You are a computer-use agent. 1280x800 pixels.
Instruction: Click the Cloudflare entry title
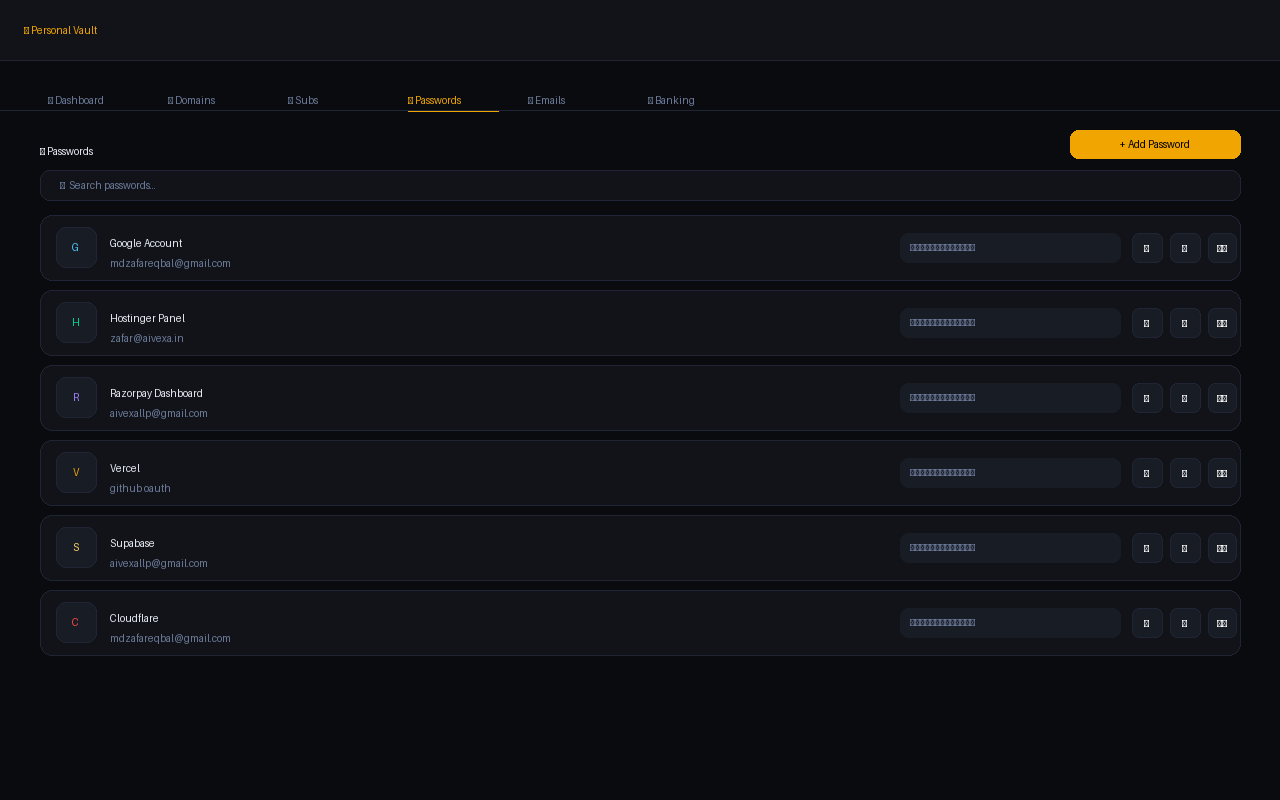pos(134,618)
